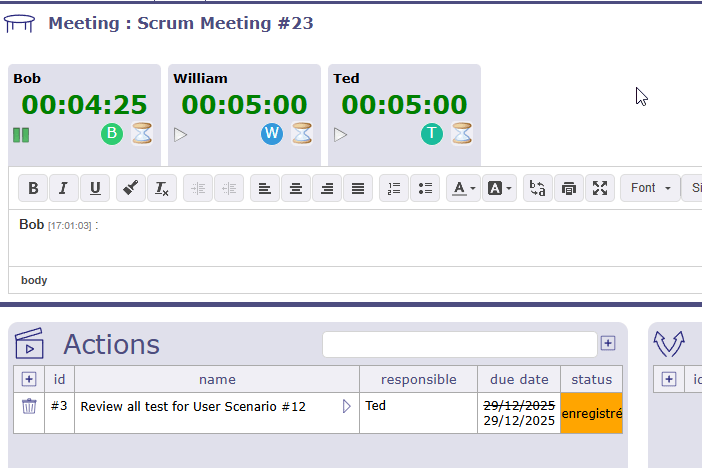Click Ted's hourglass icon
Image resolution: width=702 pixels, height=468 pixels.
click(x=462, y=134)
